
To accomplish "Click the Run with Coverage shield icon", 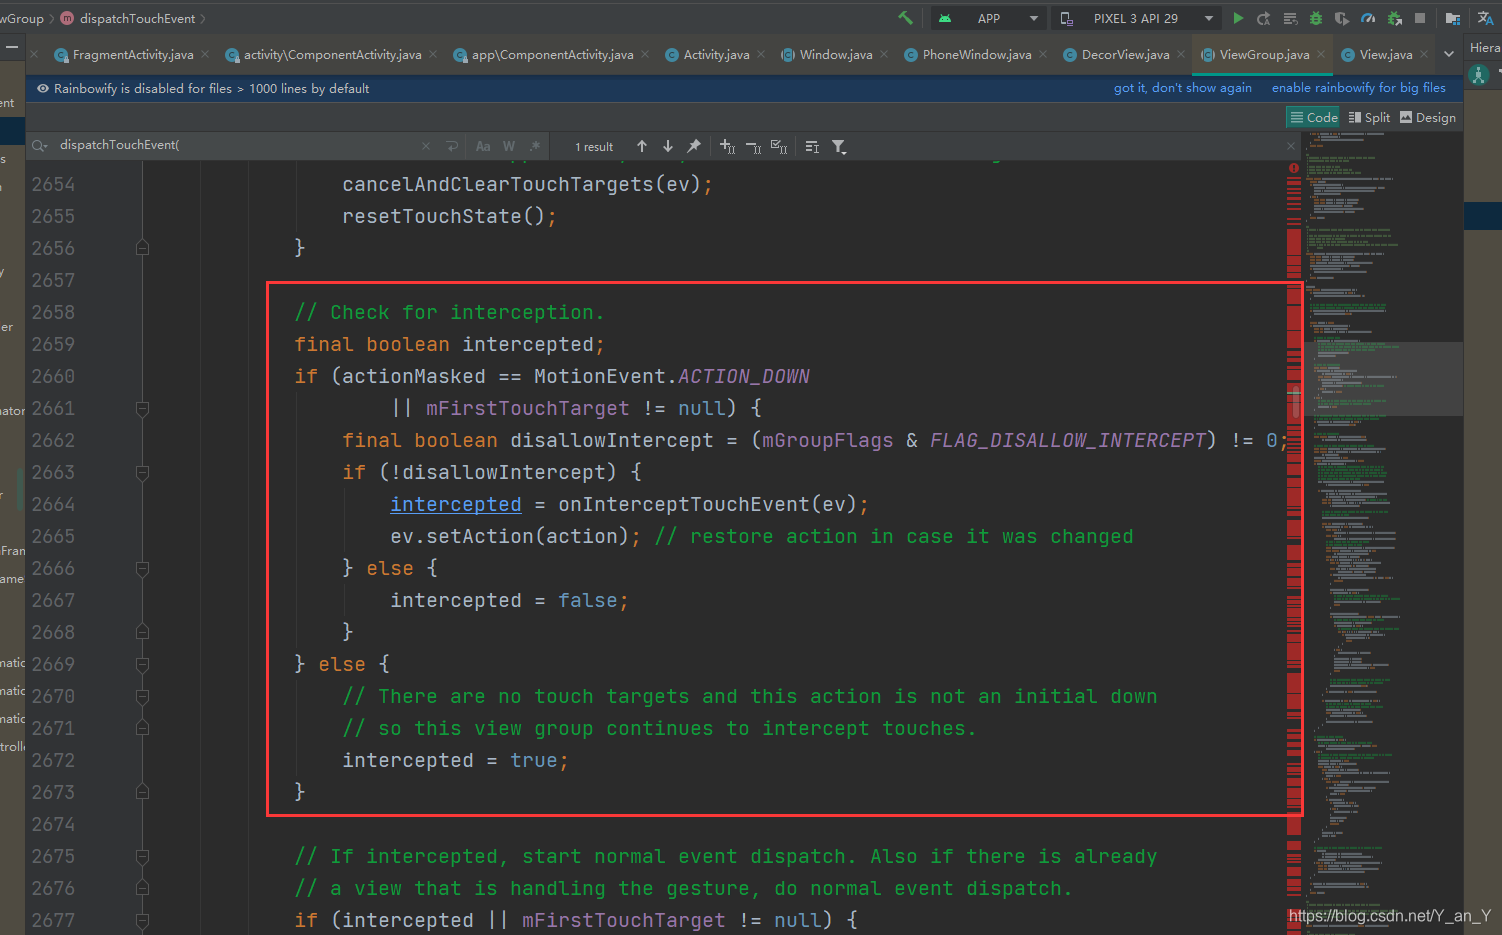I will tap(1342, 18).
